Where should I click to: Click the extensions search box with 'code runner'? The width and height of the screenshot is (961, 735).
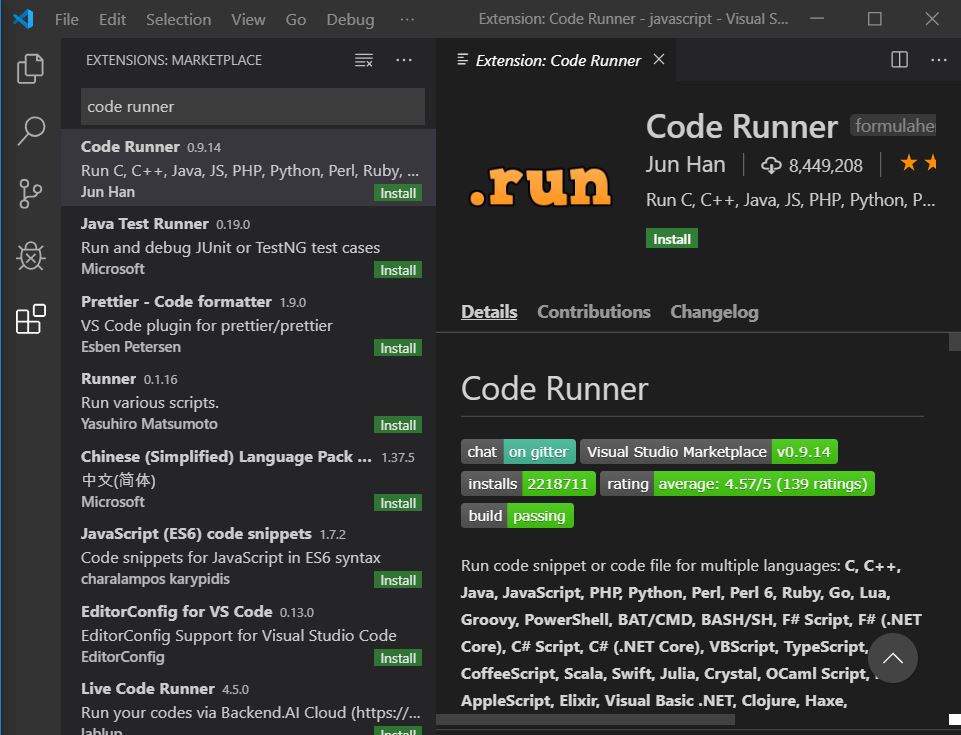(253, 107)
